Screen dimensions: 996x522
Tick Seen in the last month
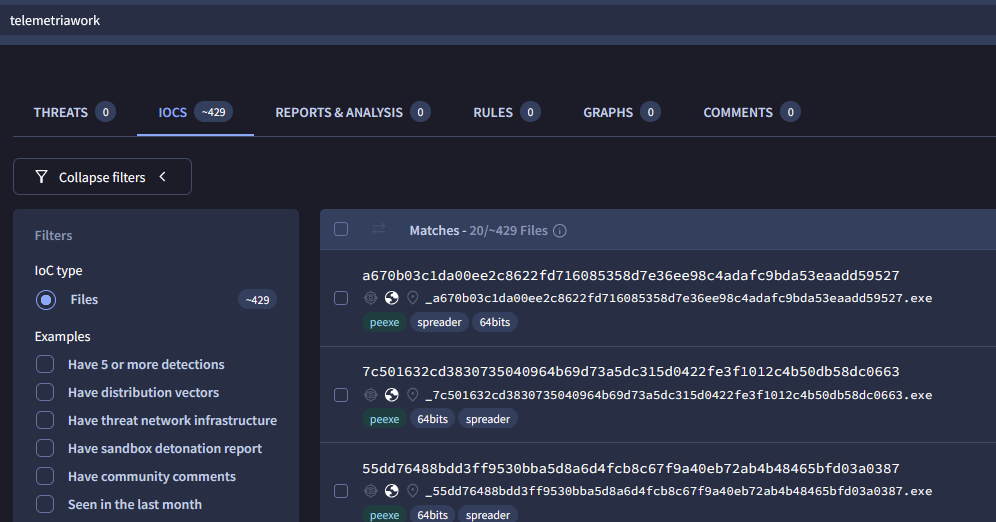click(x=45, y=504)
